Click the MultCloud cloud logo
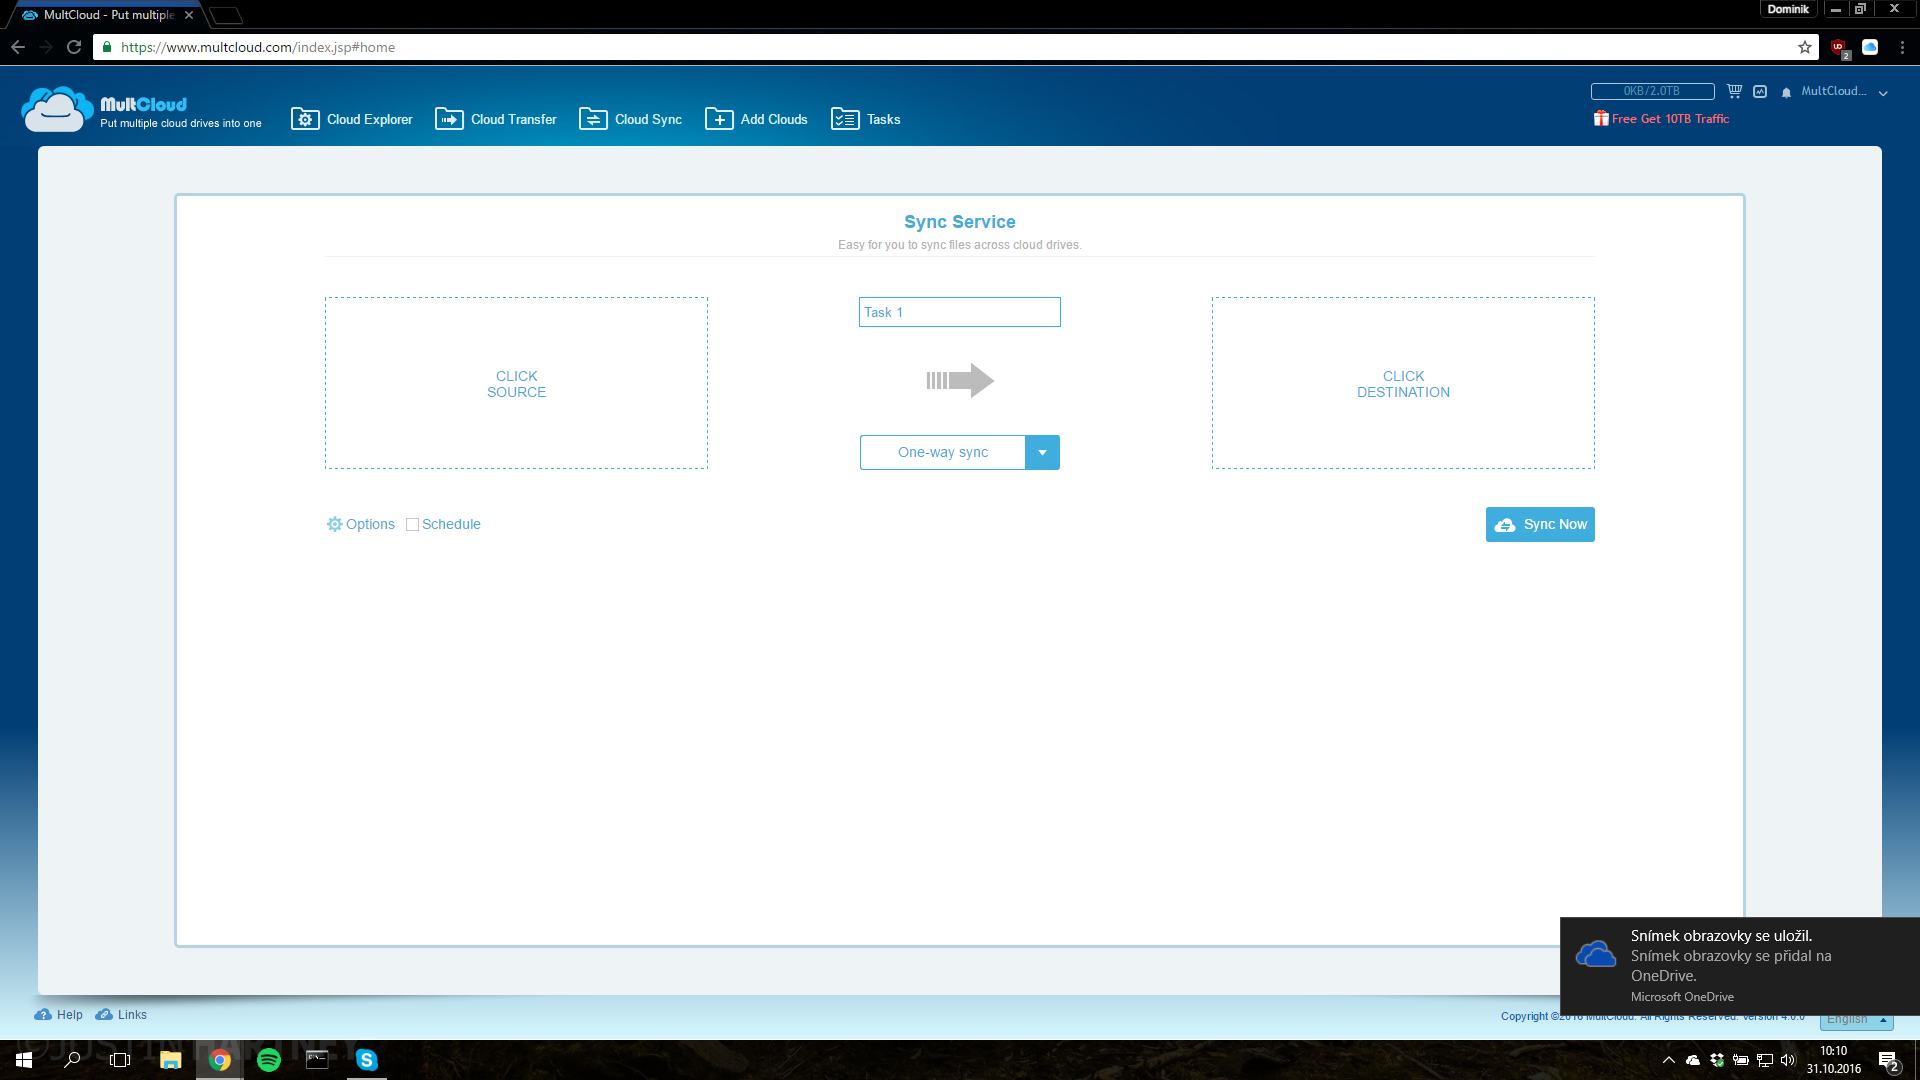Screen dimensions: 1920x1080 point(57,110)
